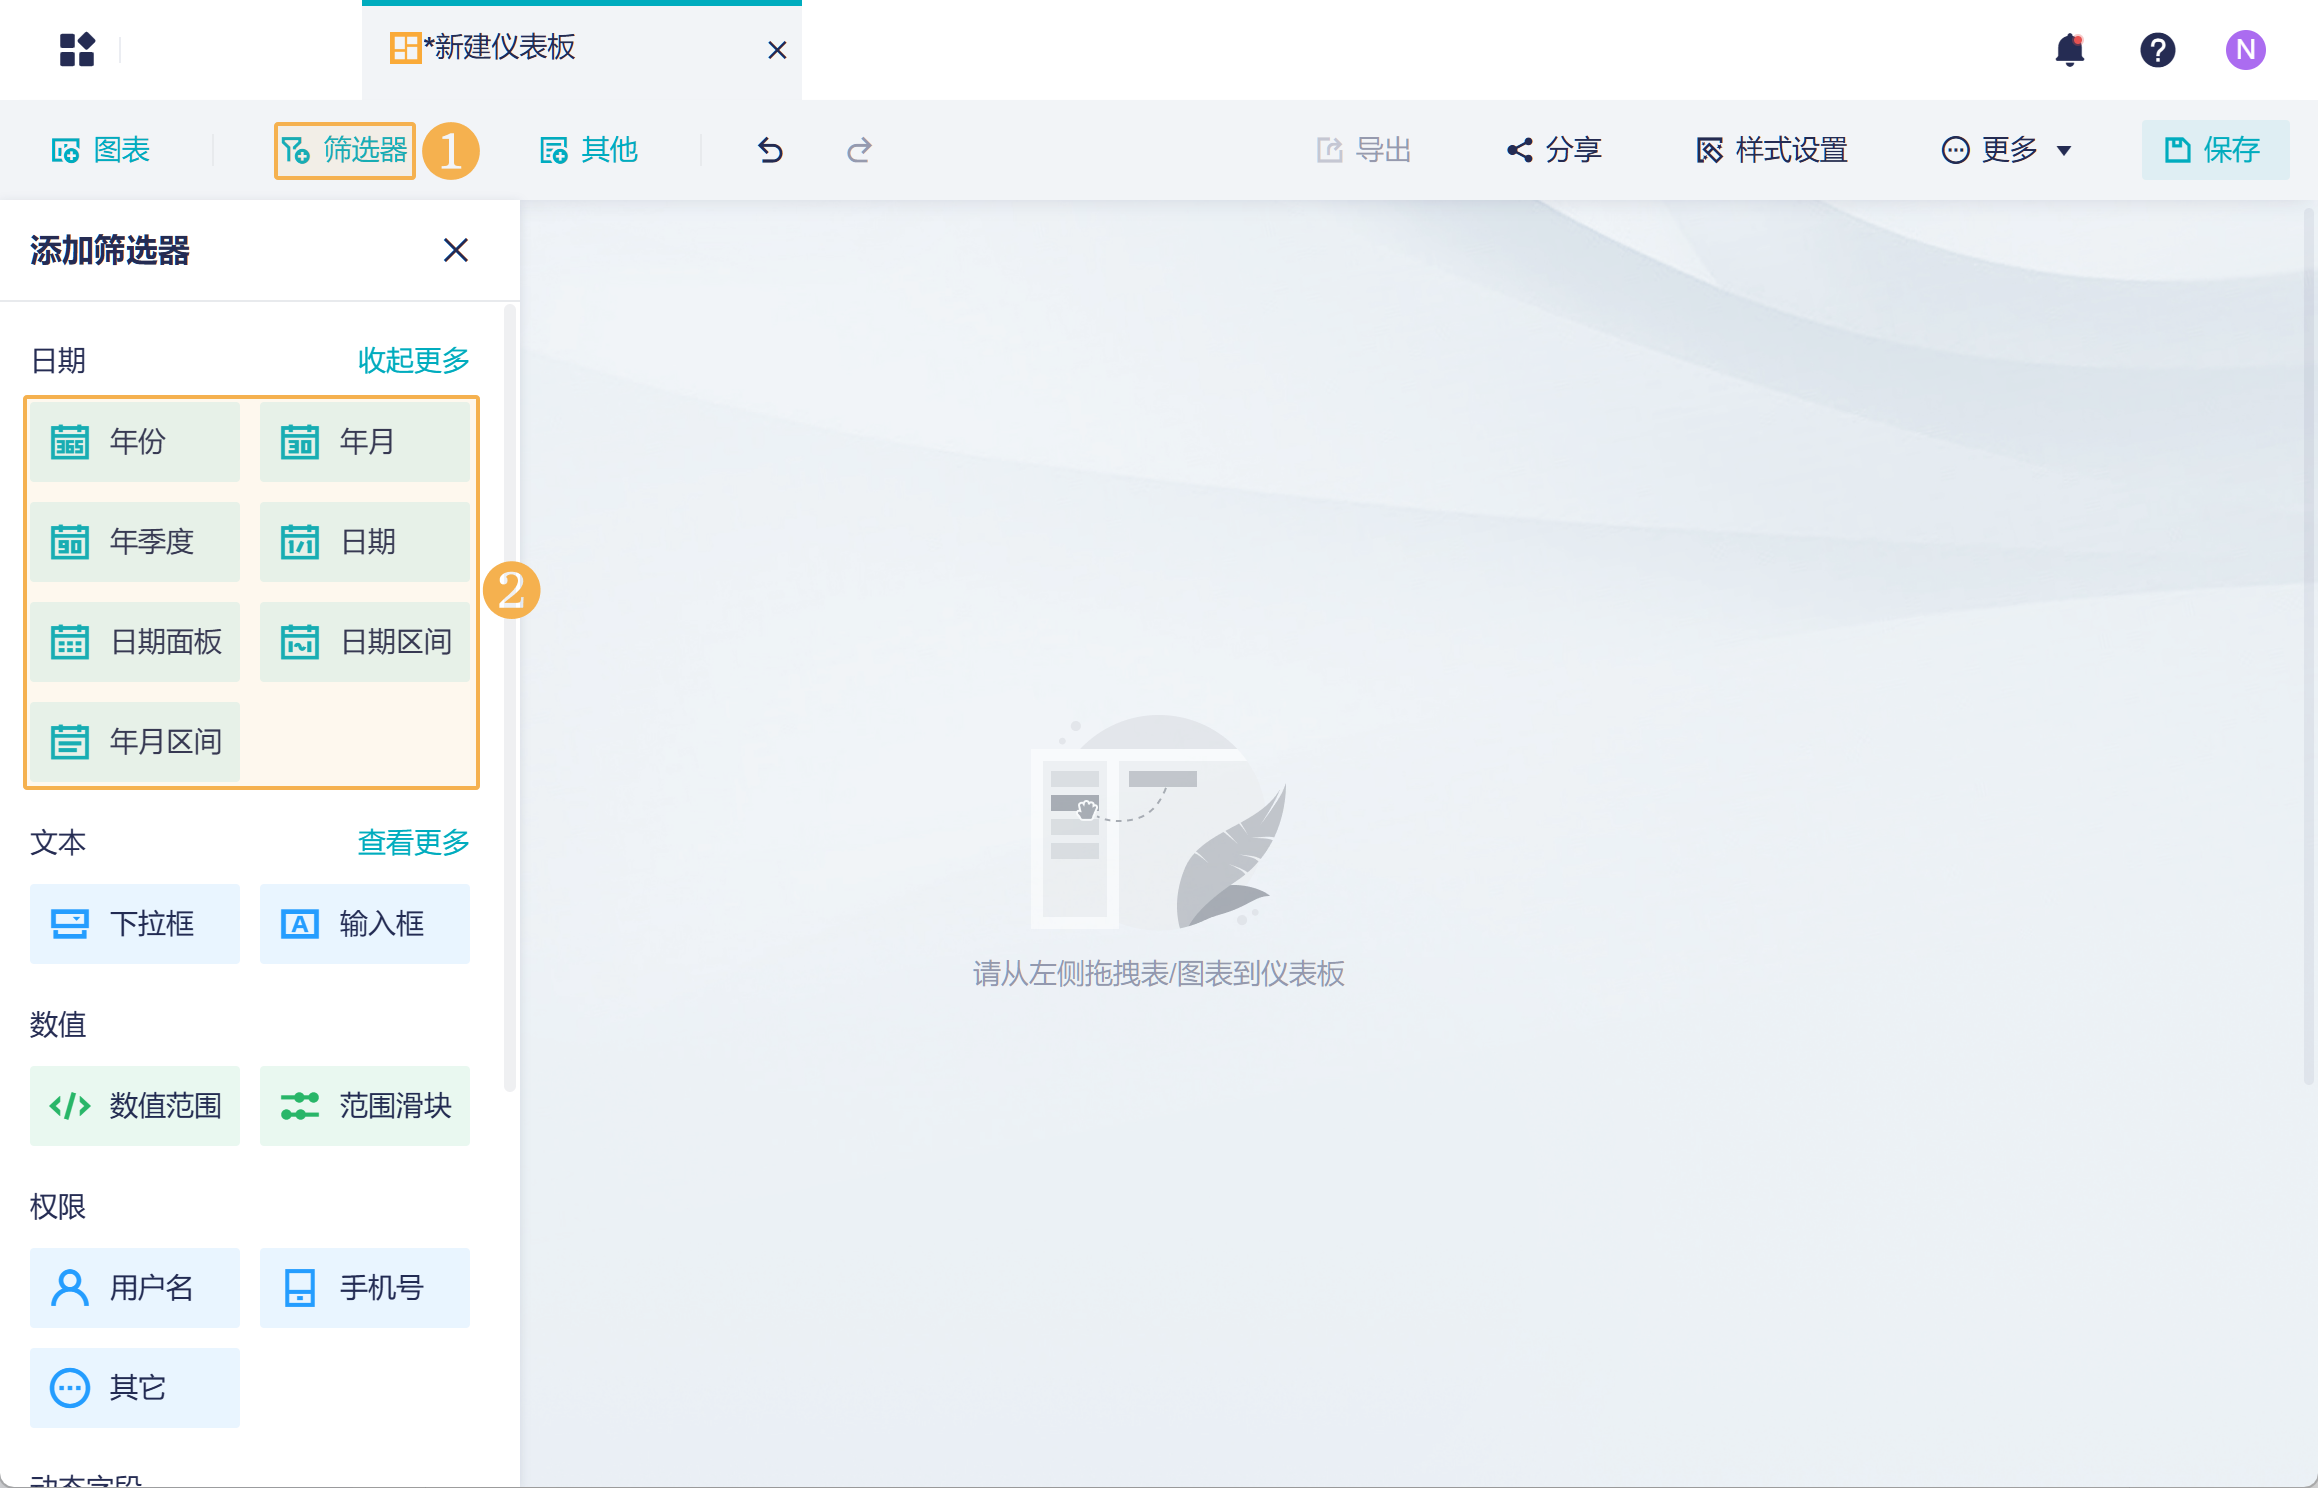Click the undo arrow icon
The height and width of the screenshot is (1488, 2318).
[770, 150]
